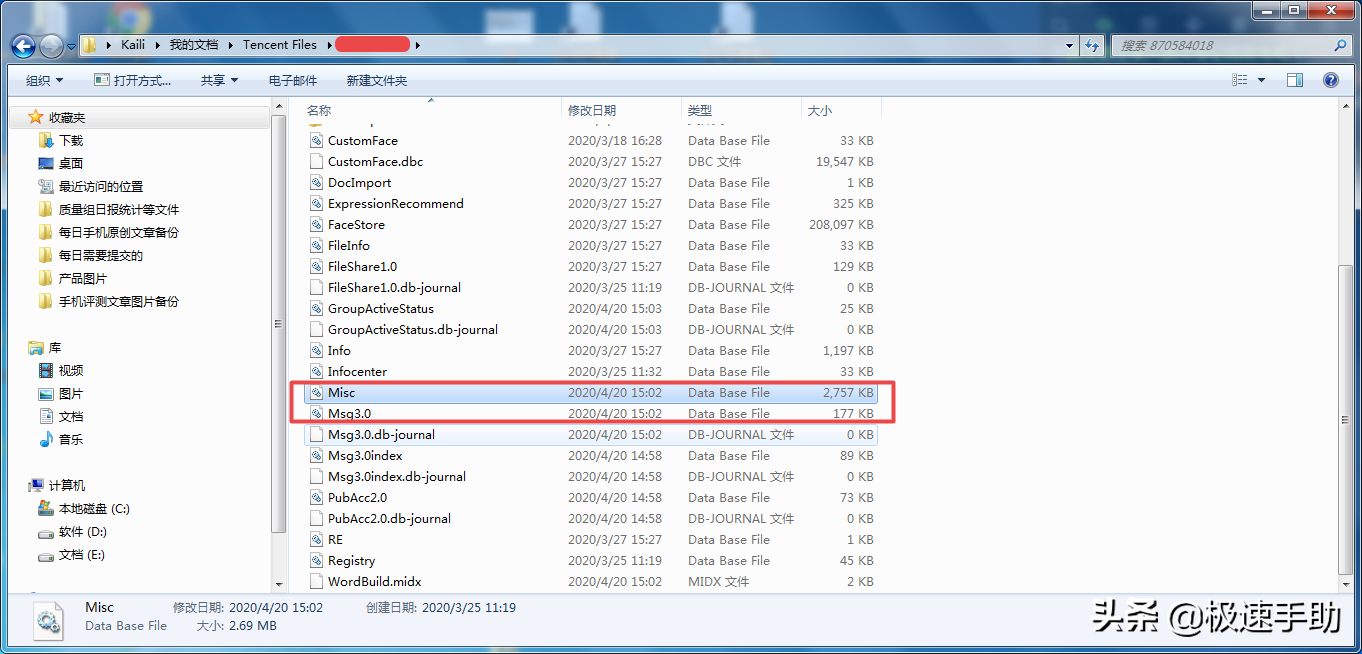This screenshot has width=1362, height=654.
Task: Open address bar history dropdown arrow
Action: click(x=1070, y=45)
